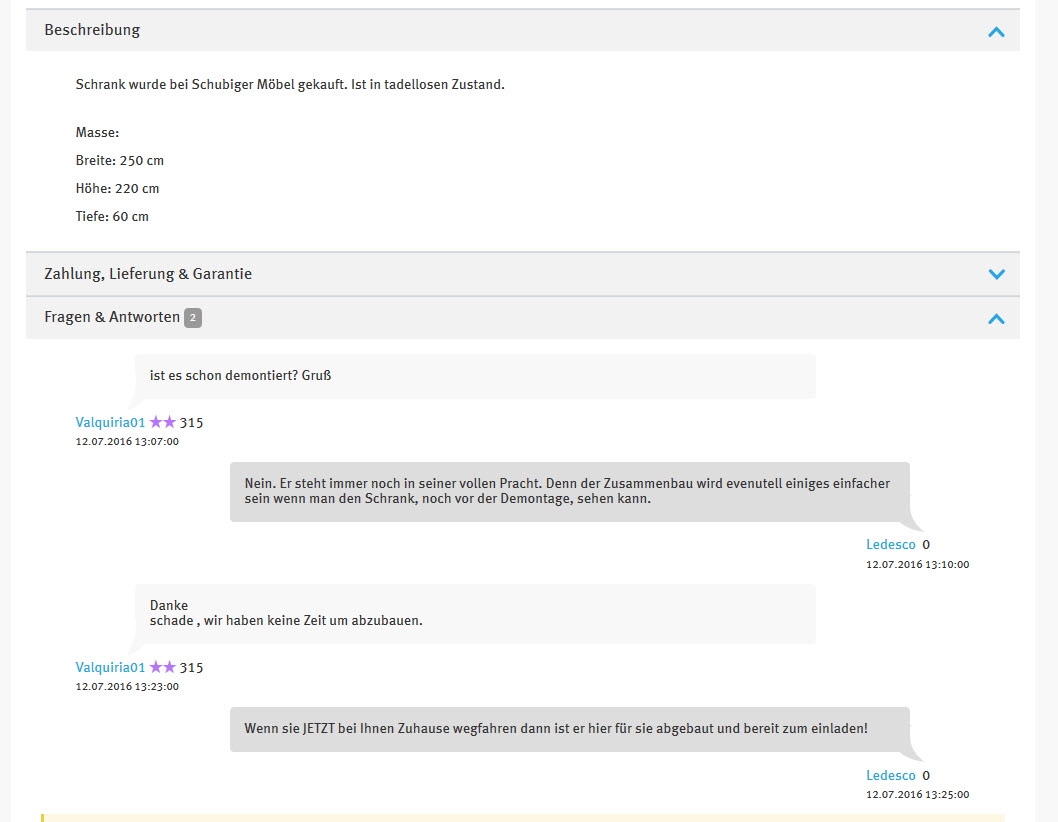Click the yellow notice bar at the bottom
The image size is (1058, 822).
click(522, 817)
